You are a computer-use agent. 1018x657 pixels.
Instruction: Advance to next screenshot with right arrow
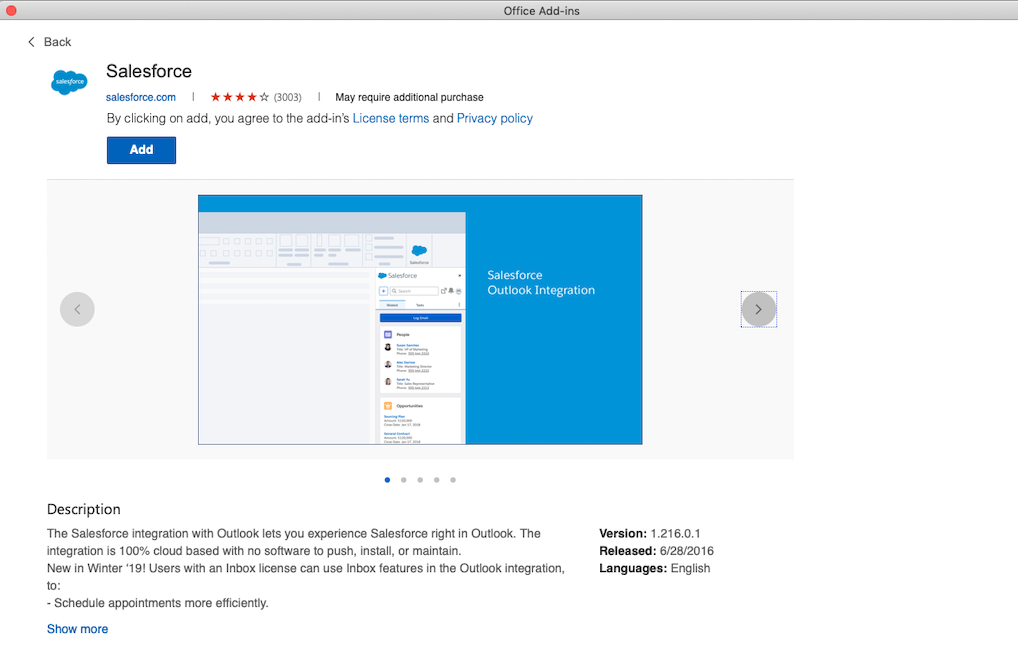[758, 309]
